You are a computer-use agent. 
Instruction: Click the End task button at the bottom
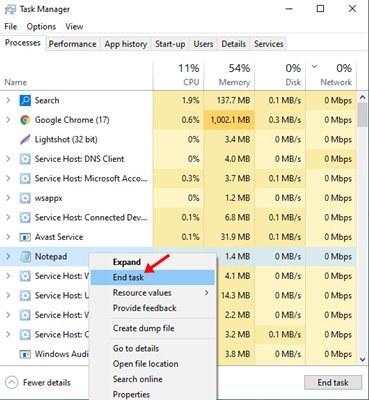tap(333, 382)
